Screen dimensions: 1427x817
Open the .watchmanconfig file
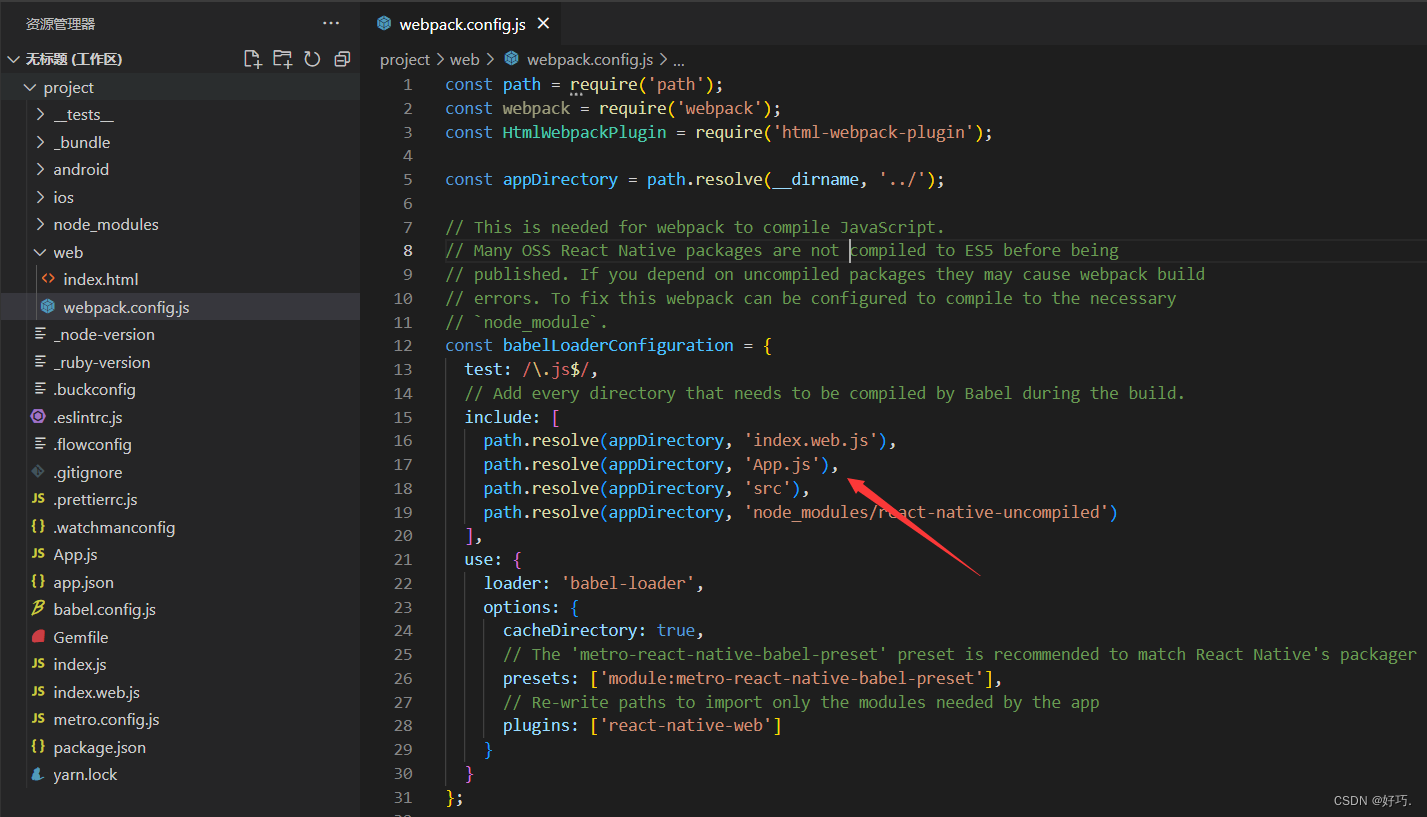[180, 527]
